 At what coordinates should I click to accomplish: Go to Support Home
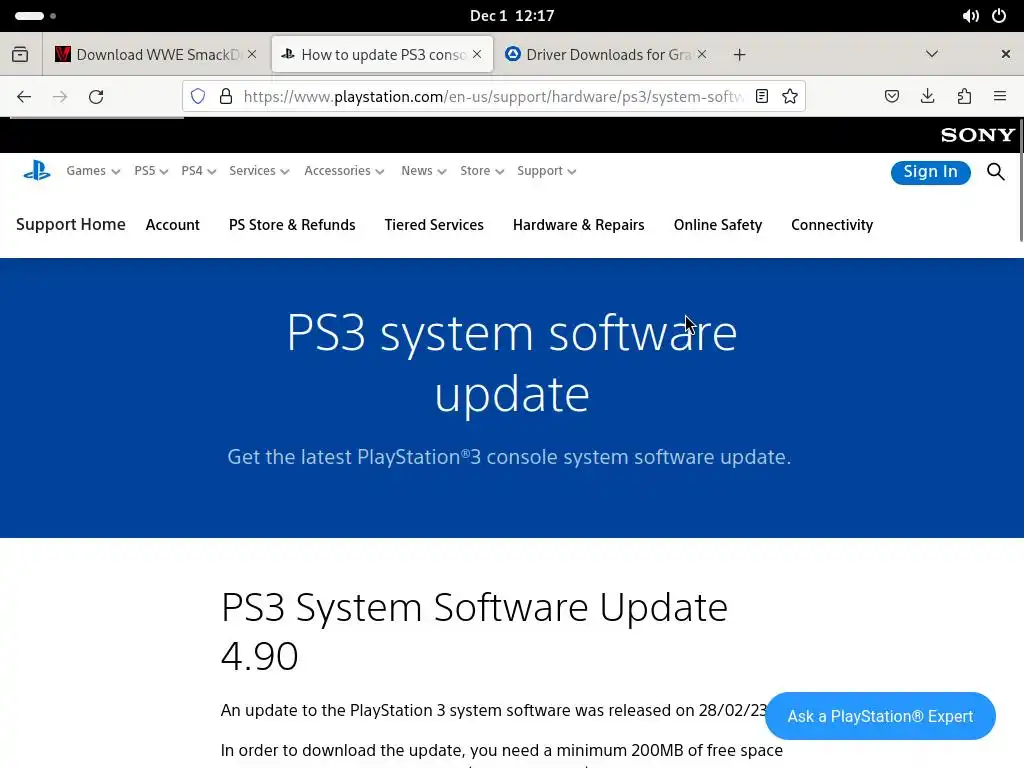71,225
